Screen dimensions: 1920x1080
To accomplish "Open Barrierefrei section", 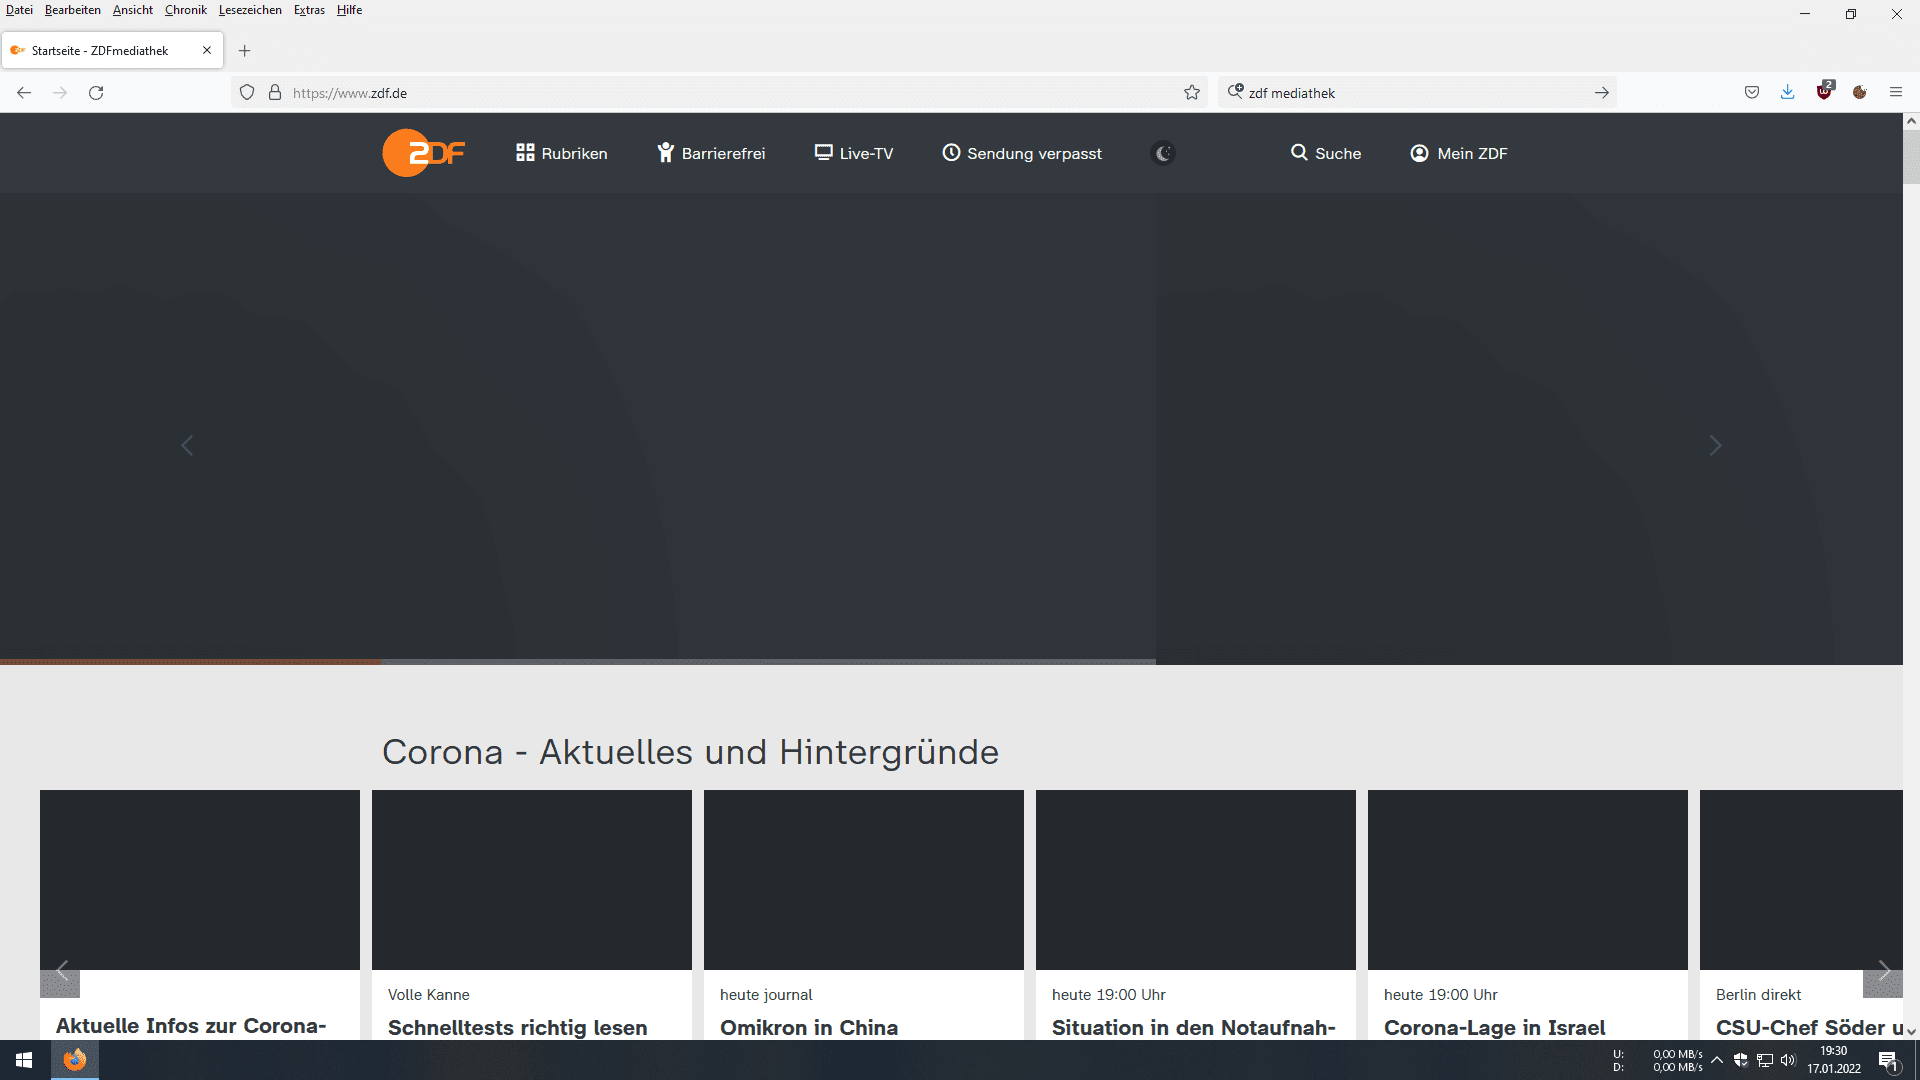I will tap(711, 153).
